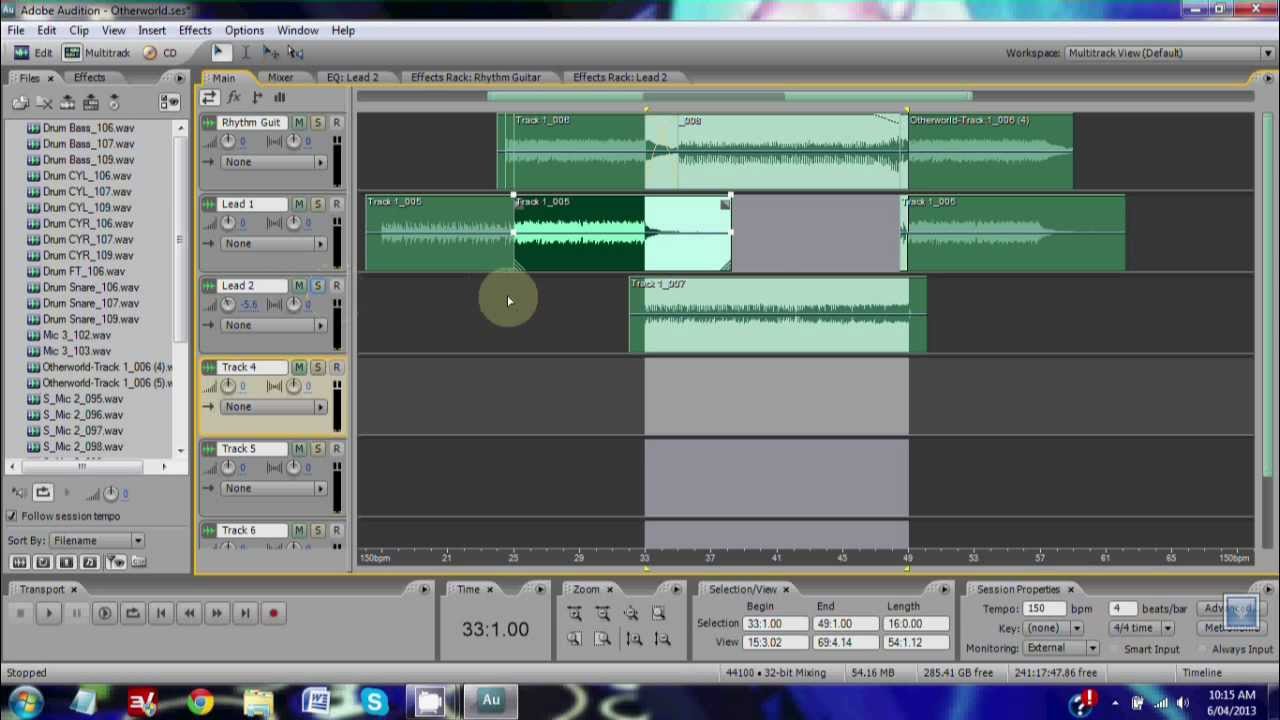Open Track 4 output None dropdown
This screenshot has height=720, width=1280.
point(274,407)
